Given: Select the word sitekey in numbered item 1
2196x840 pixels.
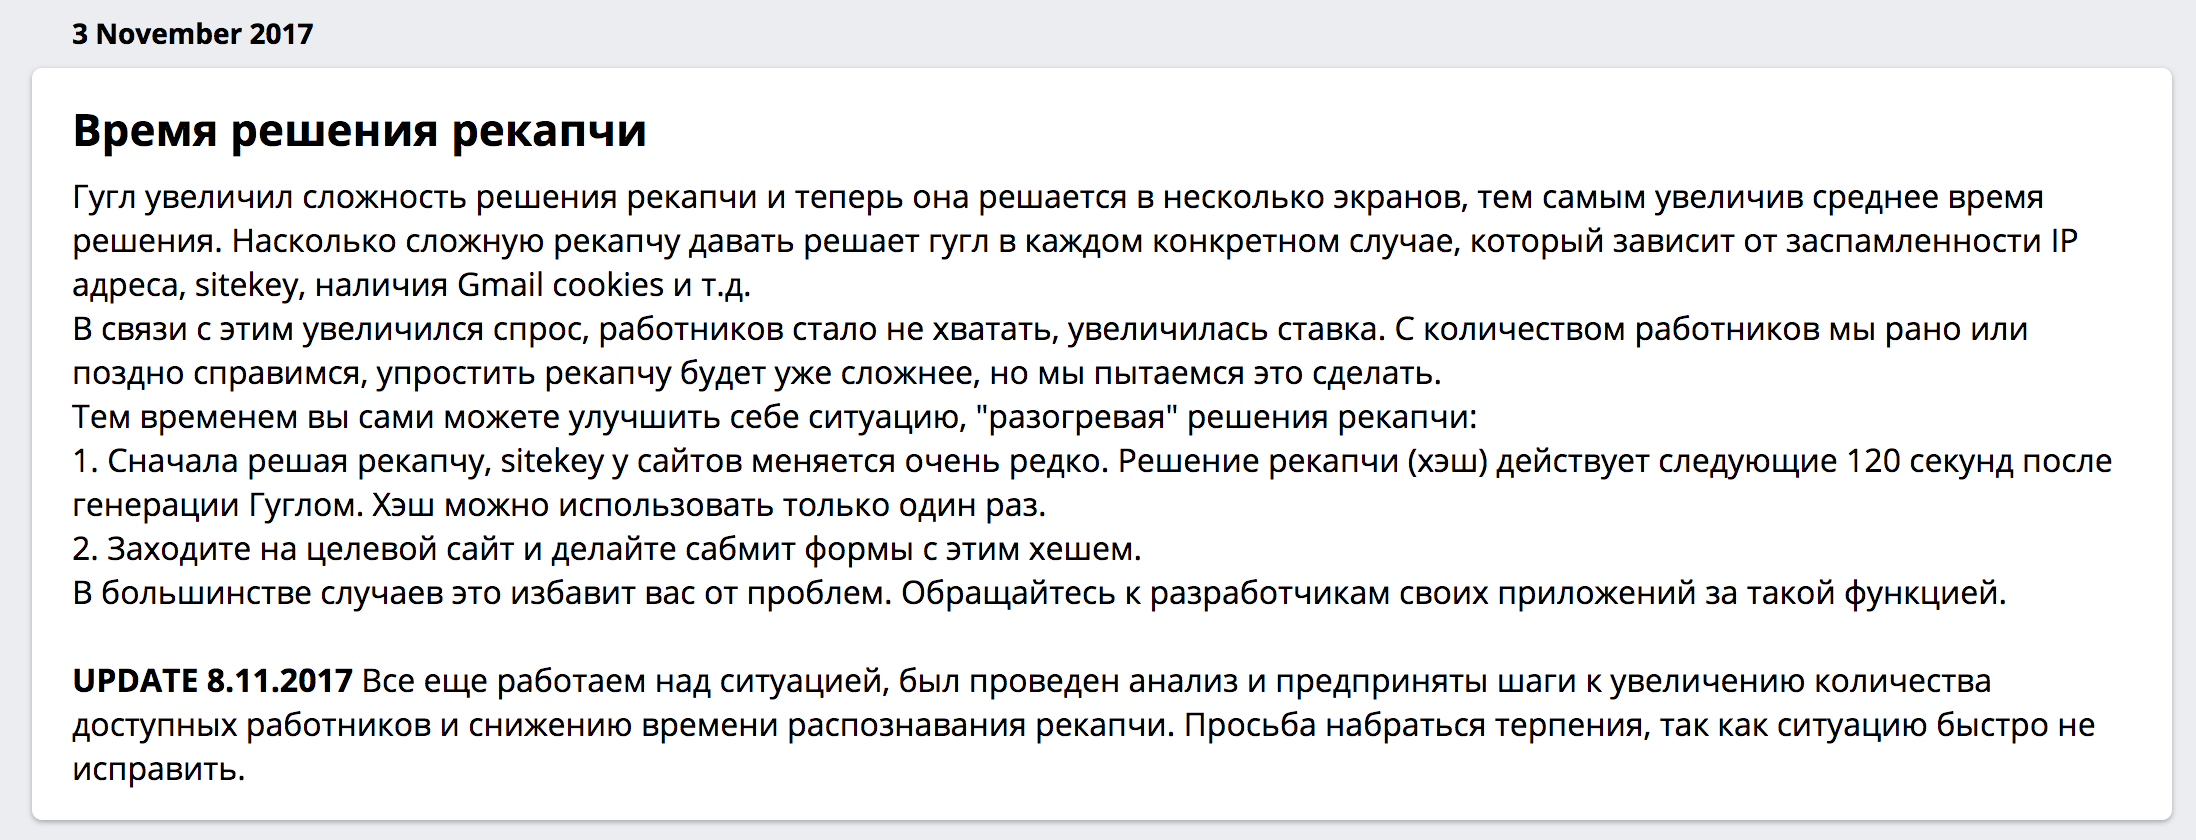Looking at the screenshot, I should 552,461.
